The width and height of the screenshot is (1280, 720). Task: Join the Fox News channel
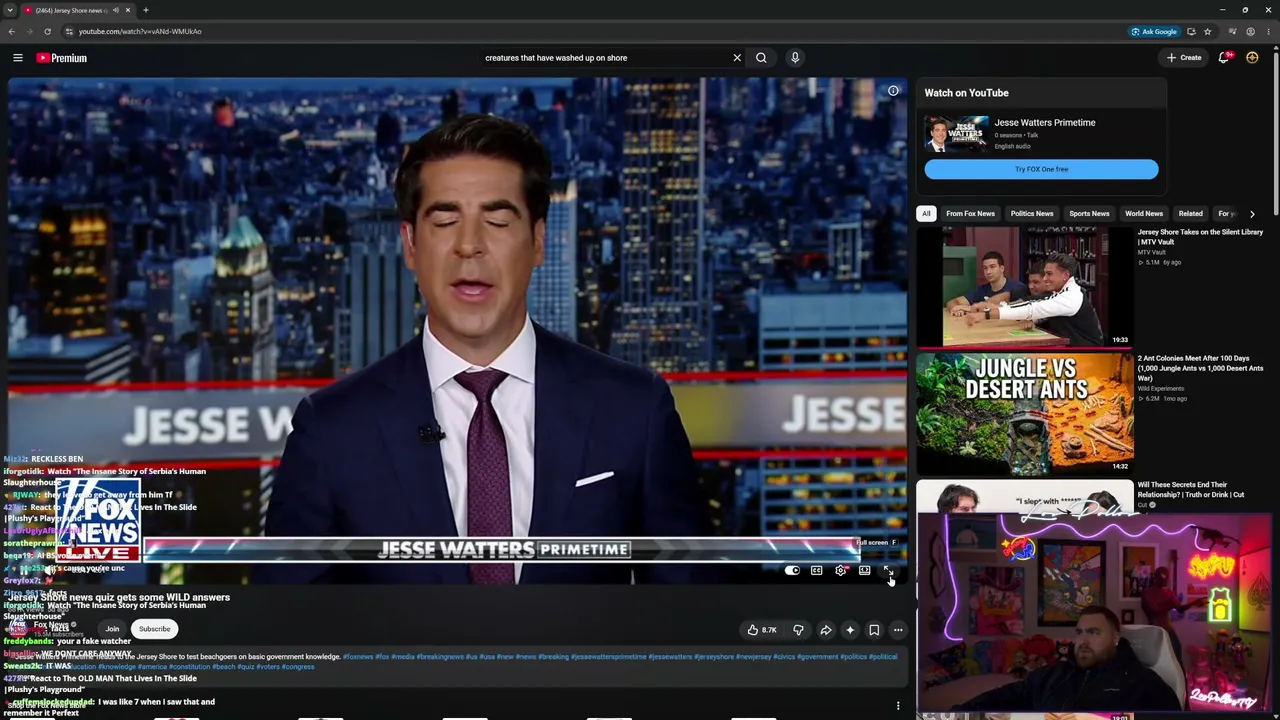(x=112, y=629)
